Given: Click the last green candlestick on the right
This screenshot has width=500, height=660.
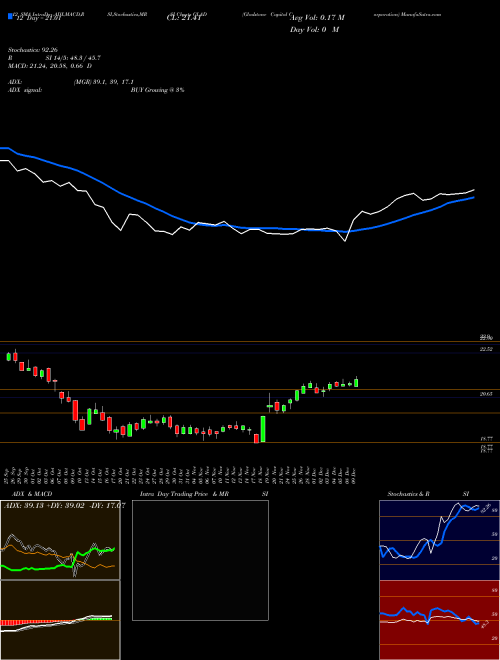Looking at the screenshot, I should 356,383.
